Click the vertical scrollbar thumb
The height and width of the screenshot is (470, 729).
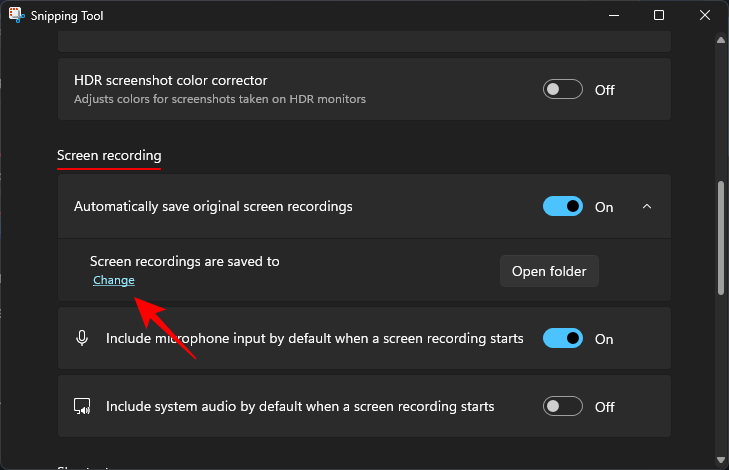(720, 236)
